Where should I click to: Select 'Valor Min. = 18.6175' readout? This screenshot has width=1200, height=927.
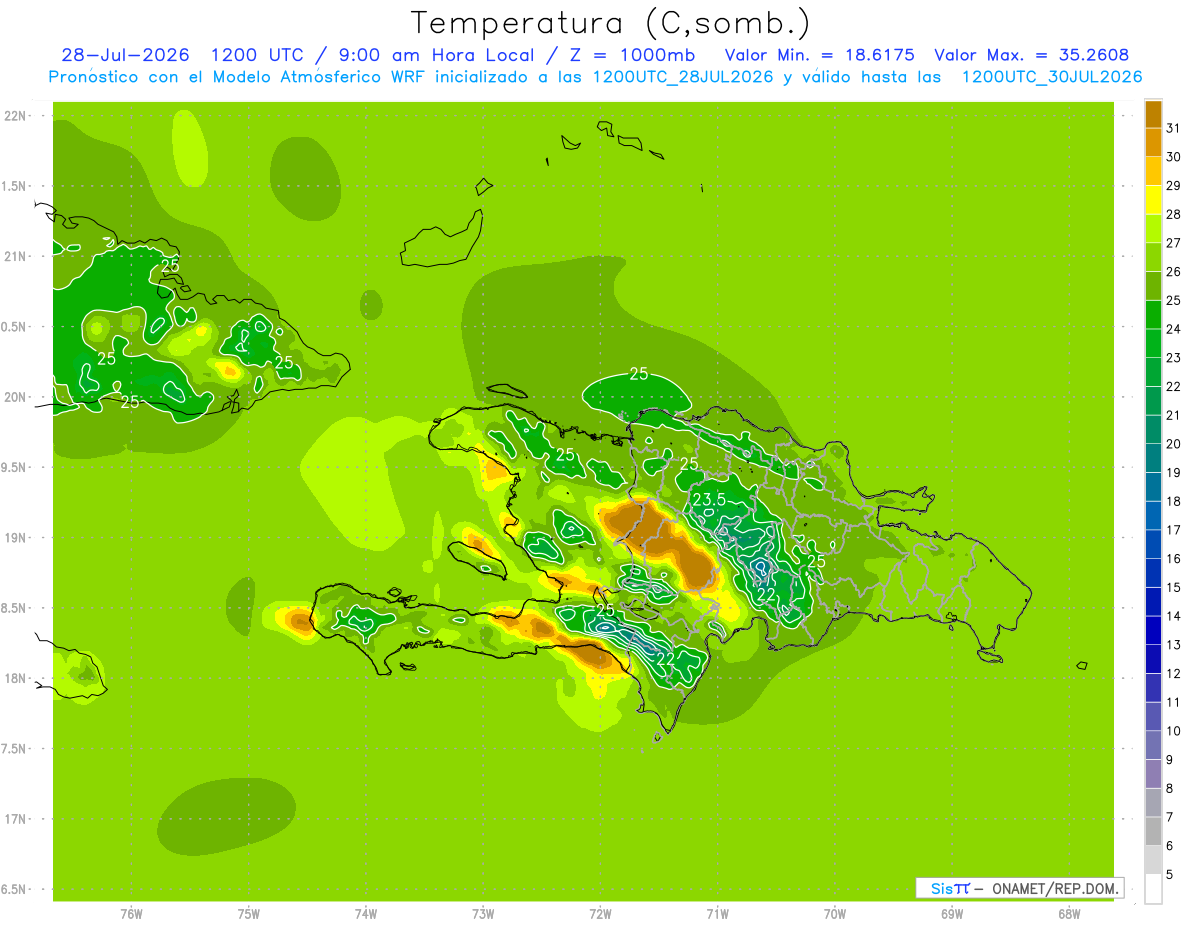click(x=819, y=55)
